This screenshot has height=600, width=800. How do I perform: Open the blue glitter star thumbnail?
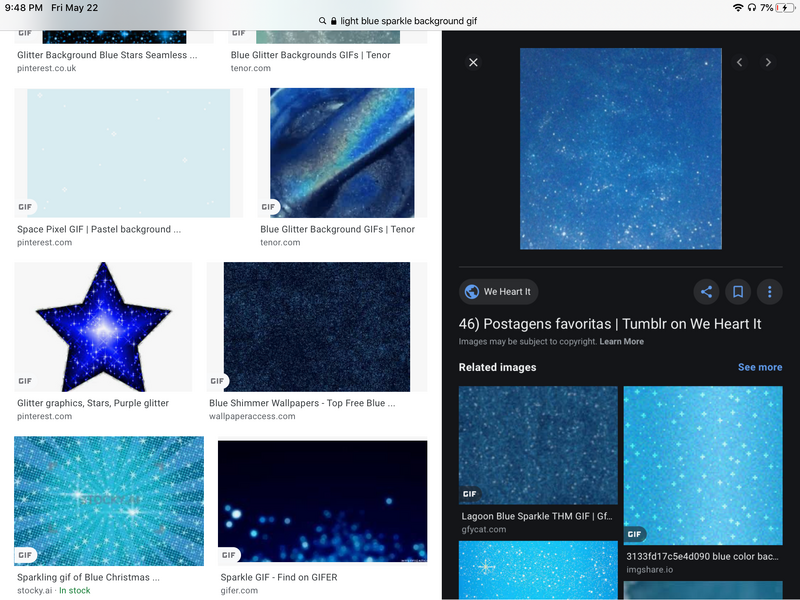pos(103,327)
